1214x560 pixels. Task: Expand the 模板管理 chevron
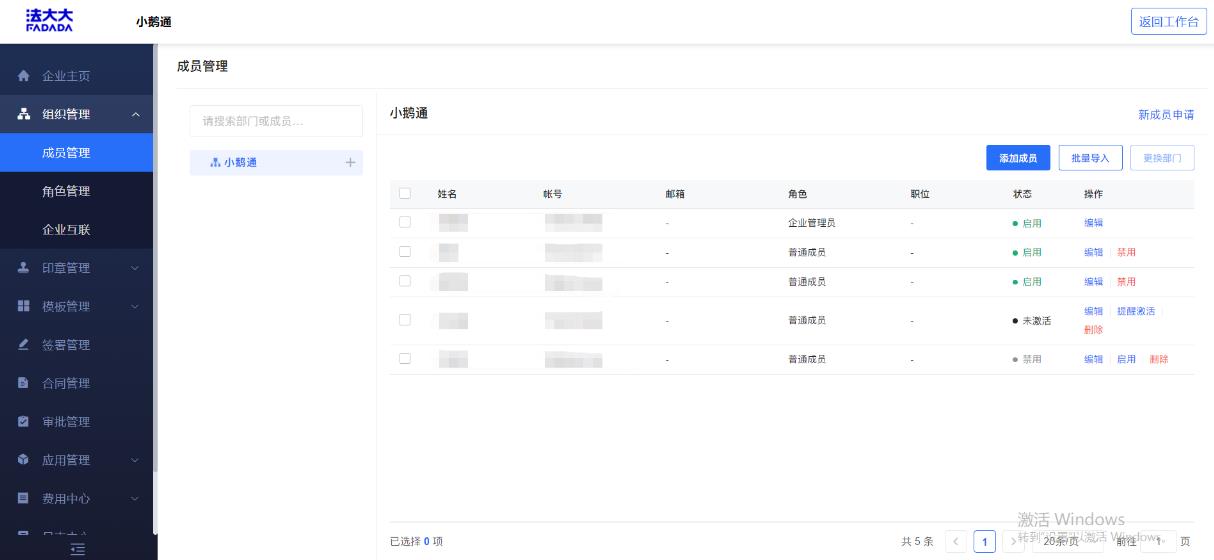pos(136,307)
